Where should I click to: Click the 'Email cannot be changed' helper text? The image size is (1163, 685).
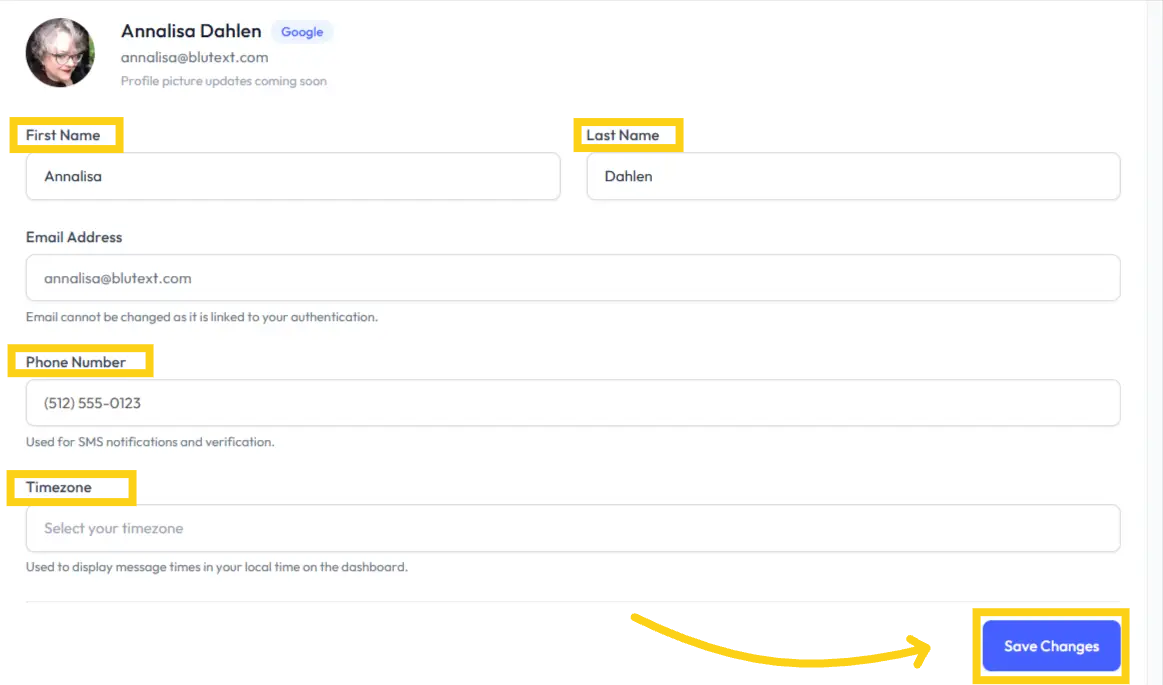coord(202,317)
